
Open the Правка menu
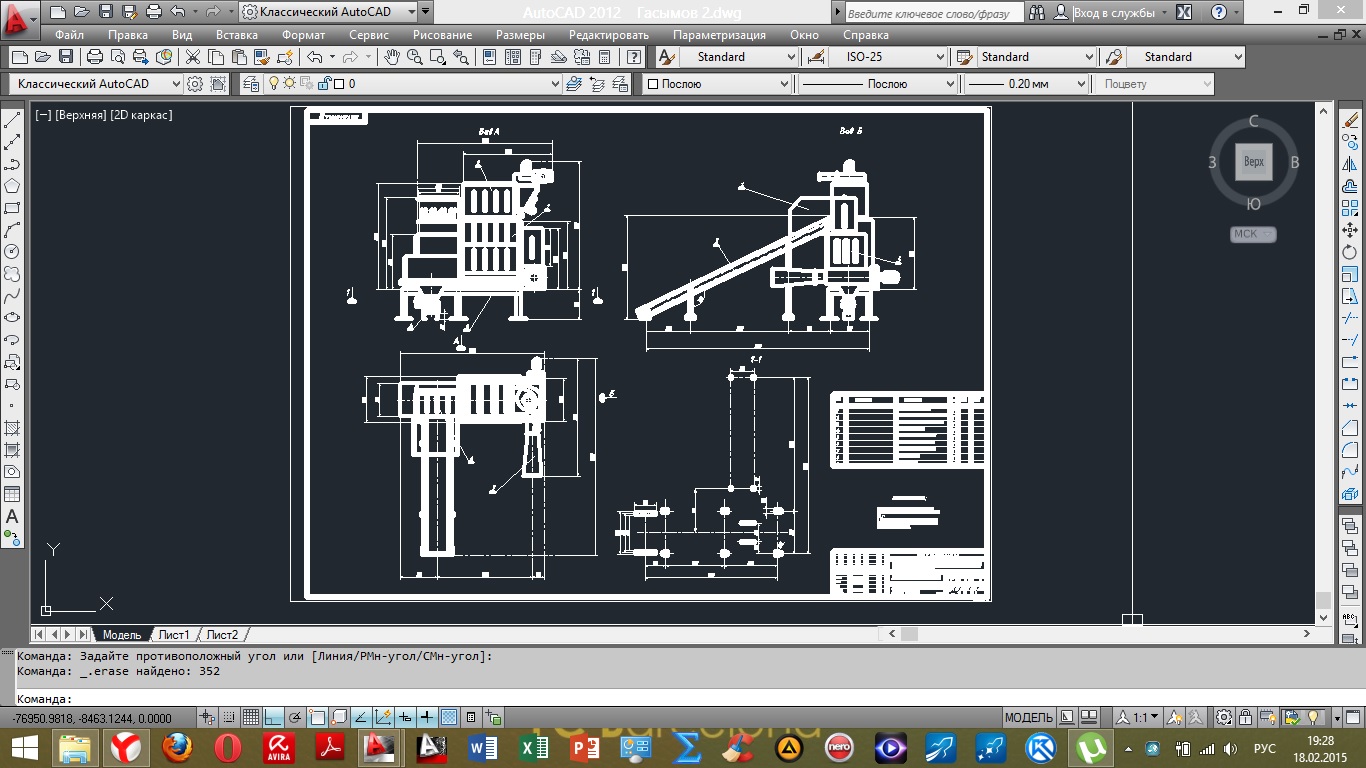tap(128, 34)
